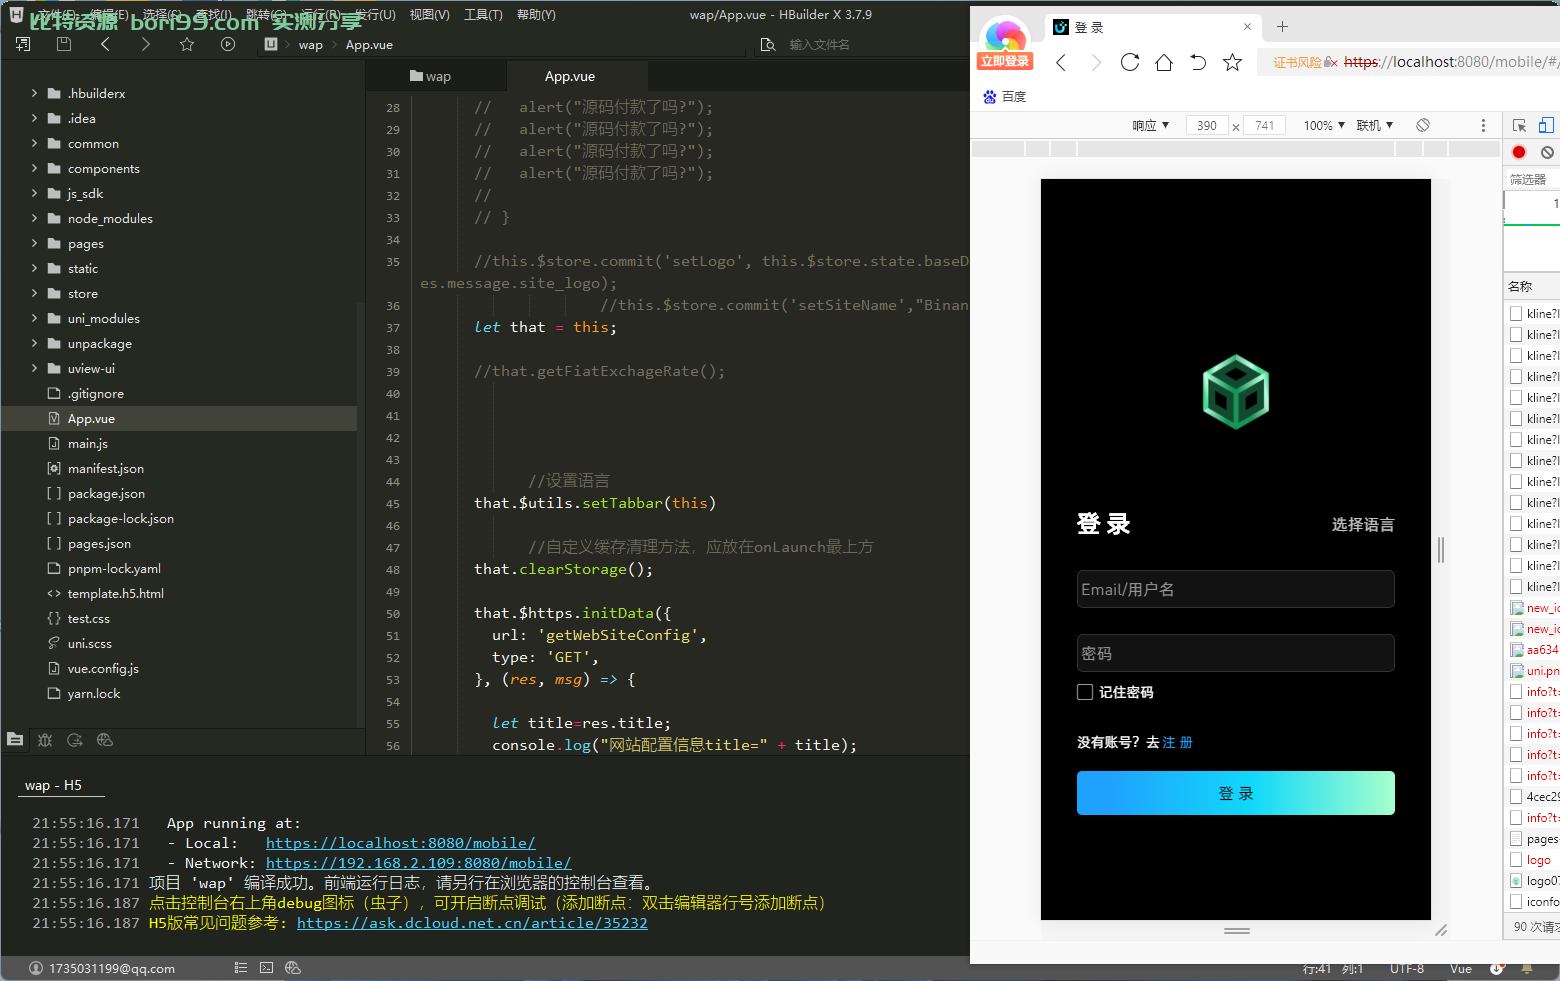Click the user account icon in status bar

36,968
